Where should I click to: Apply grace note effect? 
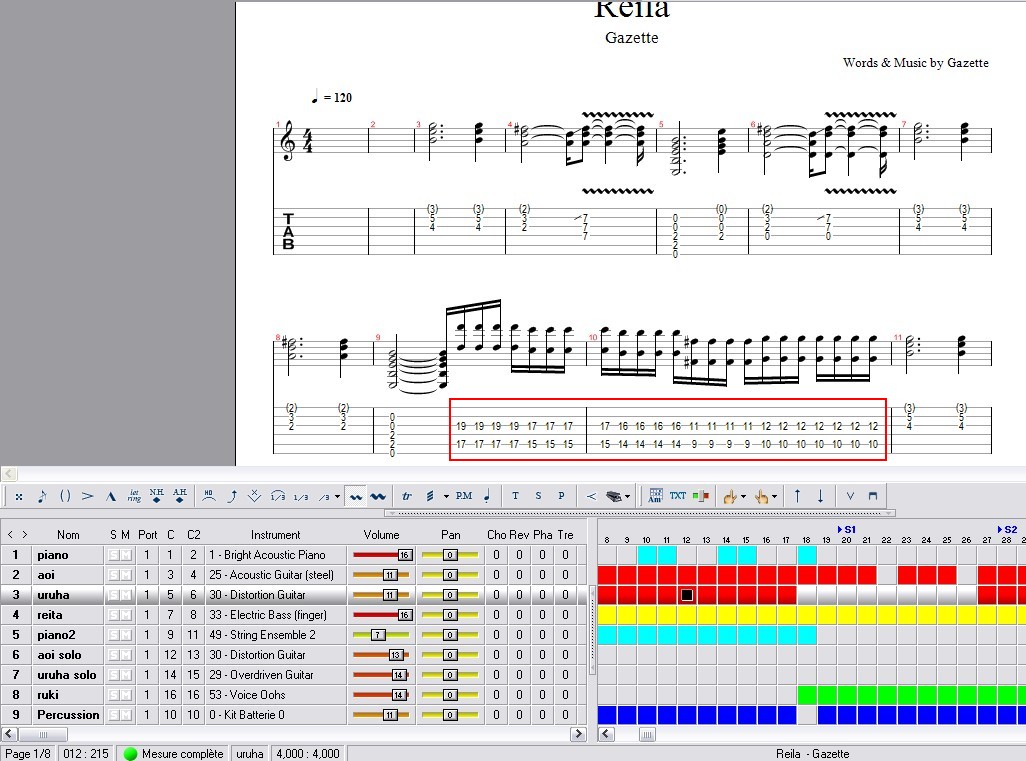[42, 497]
